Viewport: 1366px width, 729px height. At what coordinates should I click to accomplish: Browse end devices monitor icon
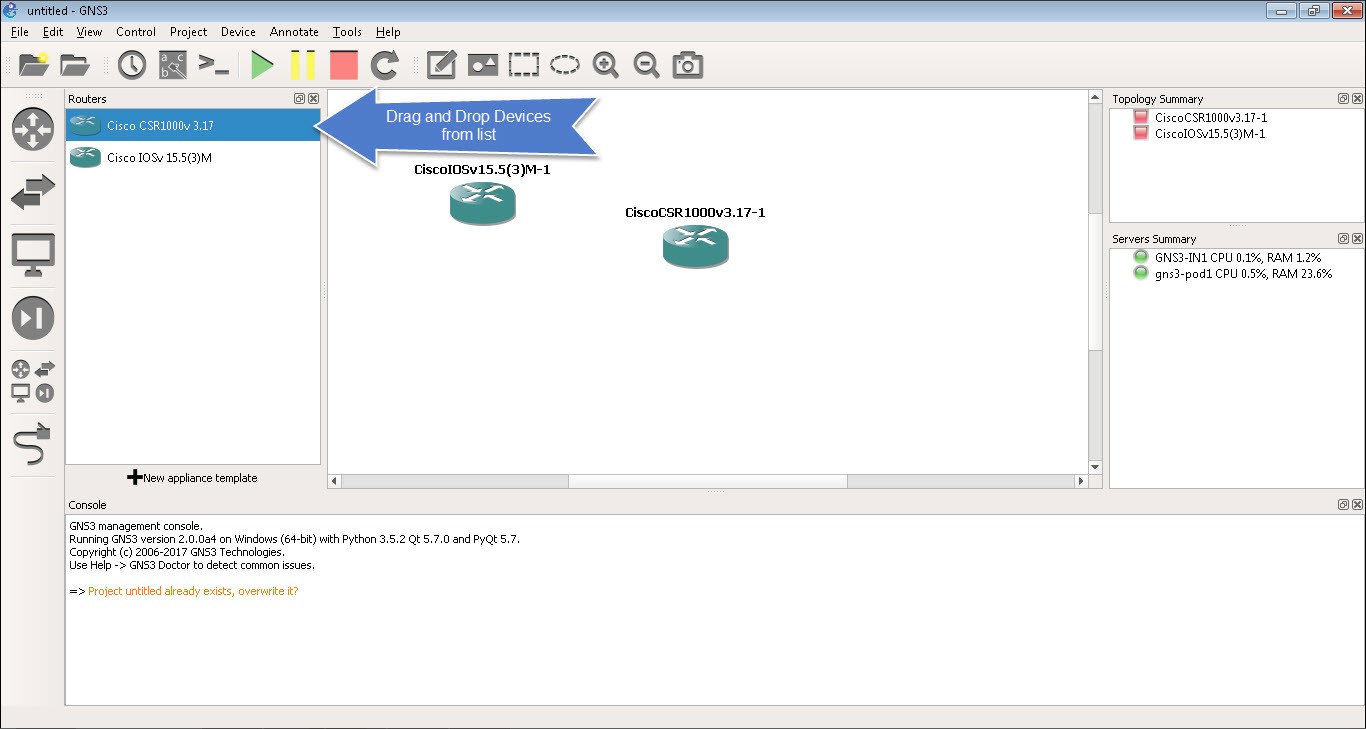tap(33, 255)
